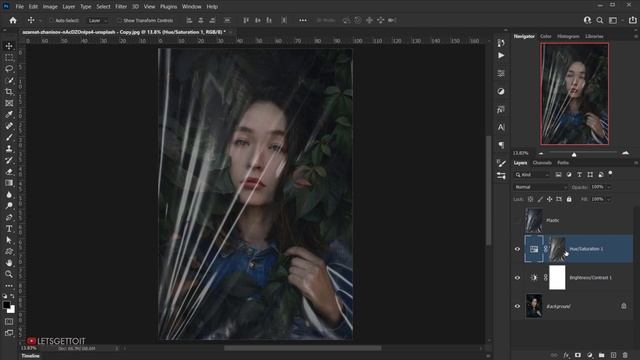Open the Image menu
This screenshot has height=360, width=640.
tap(50, 7)
